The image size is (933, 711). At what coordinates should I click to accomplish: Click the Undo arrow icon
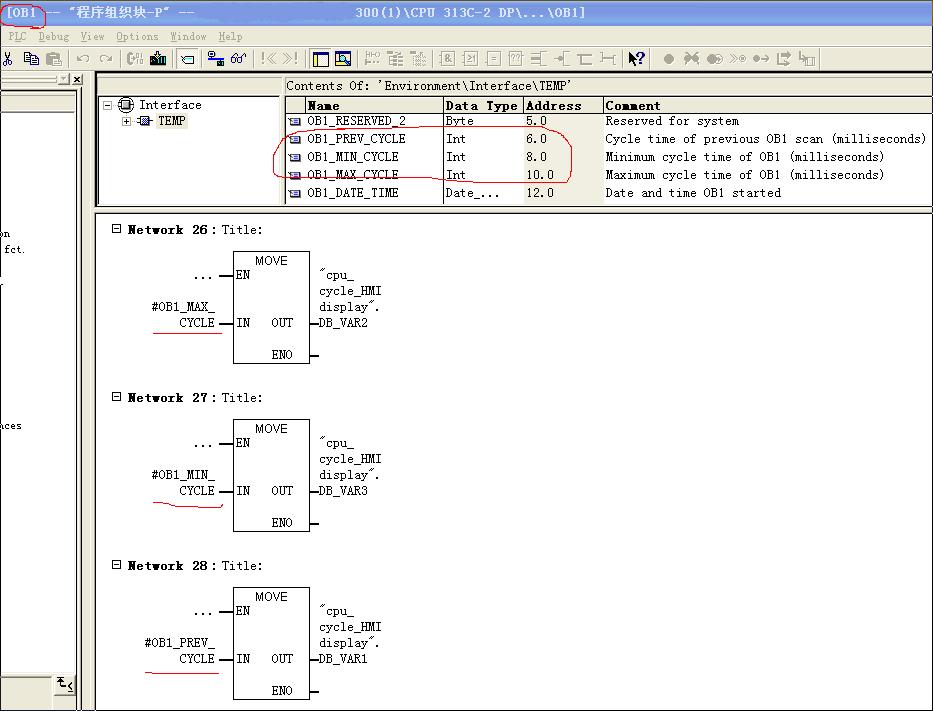click(x=83, y=59)
